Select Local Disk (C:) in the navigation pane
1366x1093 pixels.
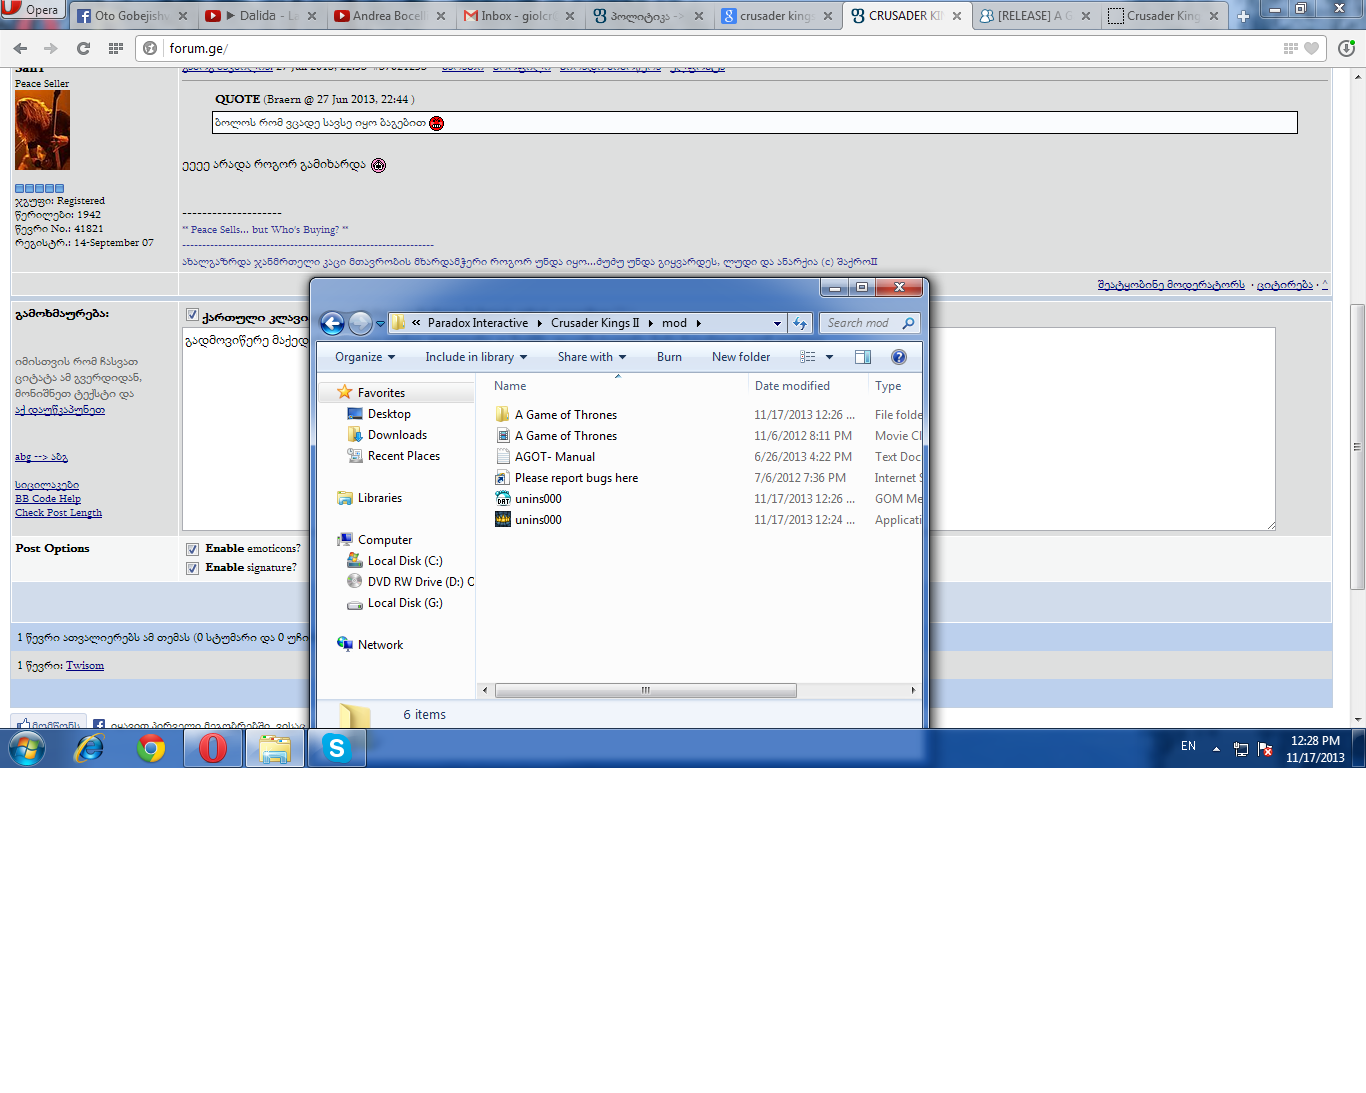(x=405, y=561)
